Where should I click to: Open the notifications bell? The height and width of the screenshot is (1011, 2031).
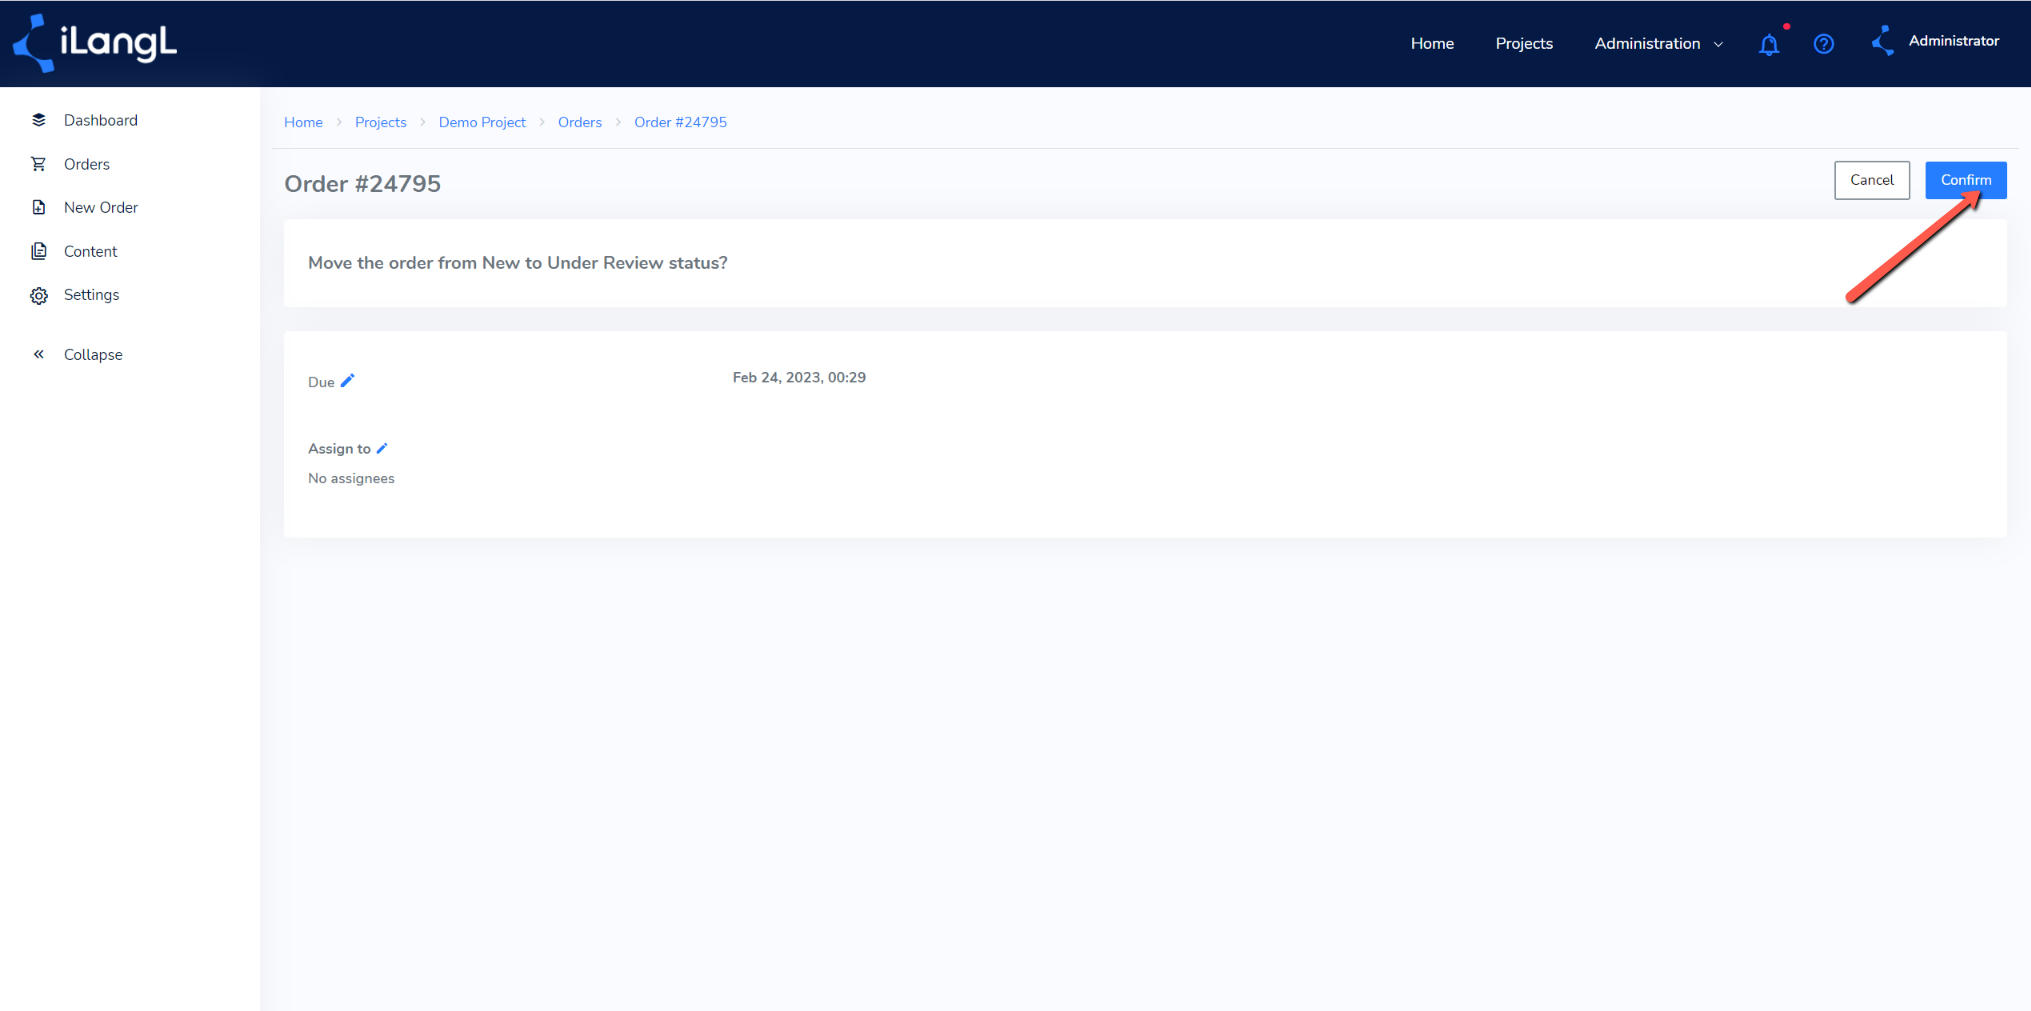click(1769, 44)
